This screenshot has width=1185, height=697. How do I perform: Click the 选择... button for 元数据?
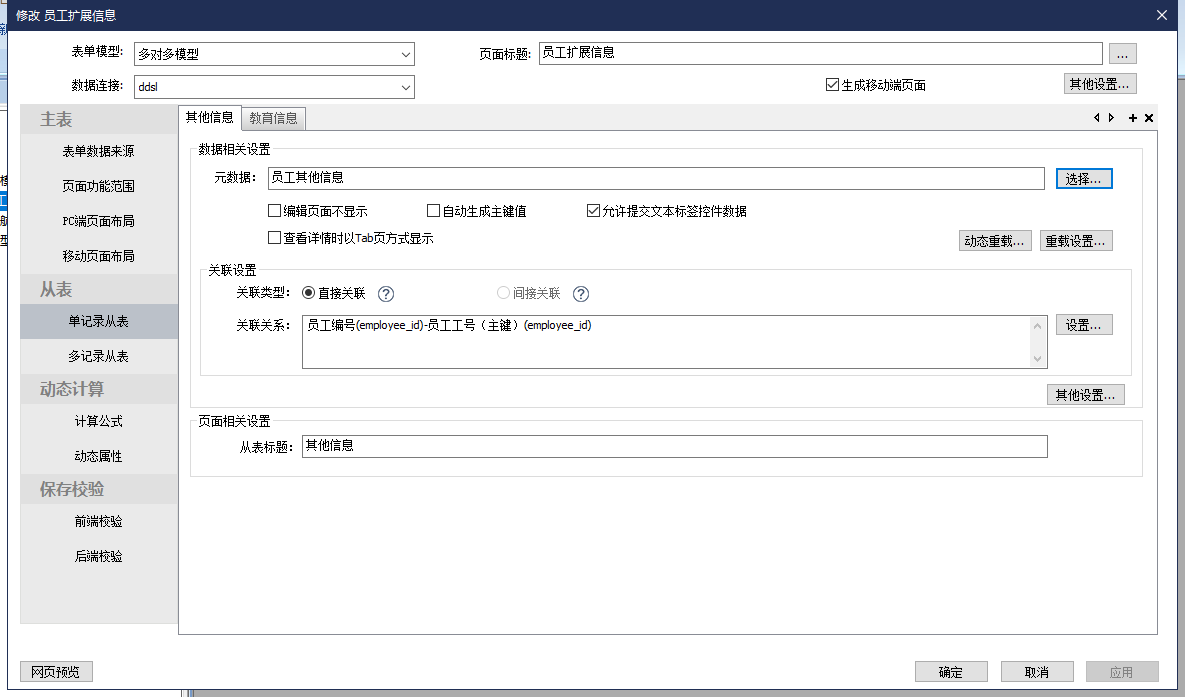click(1084, 178)
